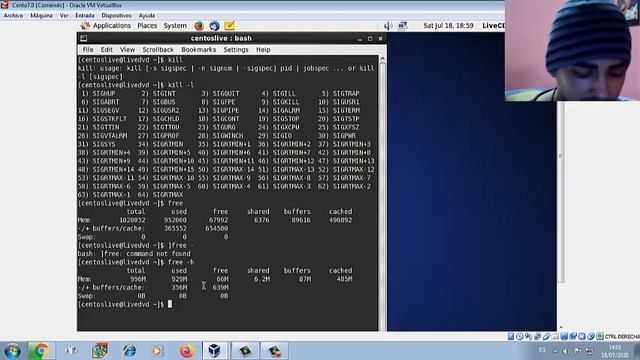Open VirtualBox Entrada menu
Image resolution: width=640 pixels, height=360 pixels.
point(84,16)
